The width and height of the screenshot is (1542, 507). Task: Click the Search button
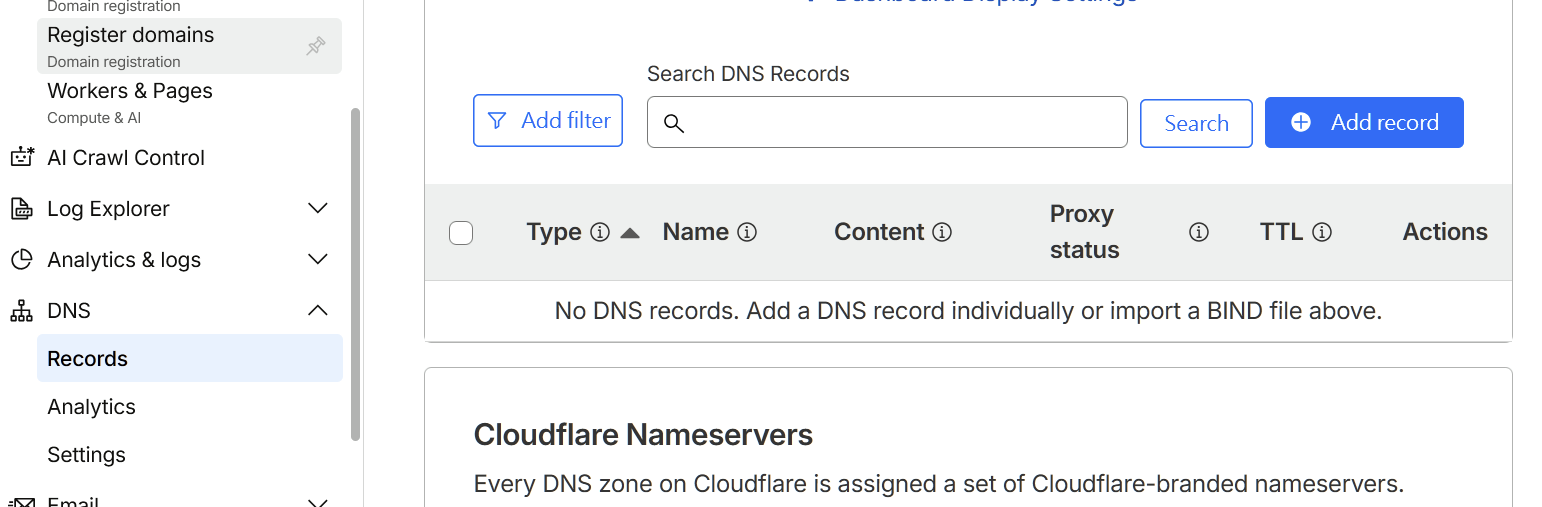coord(1196,123)
